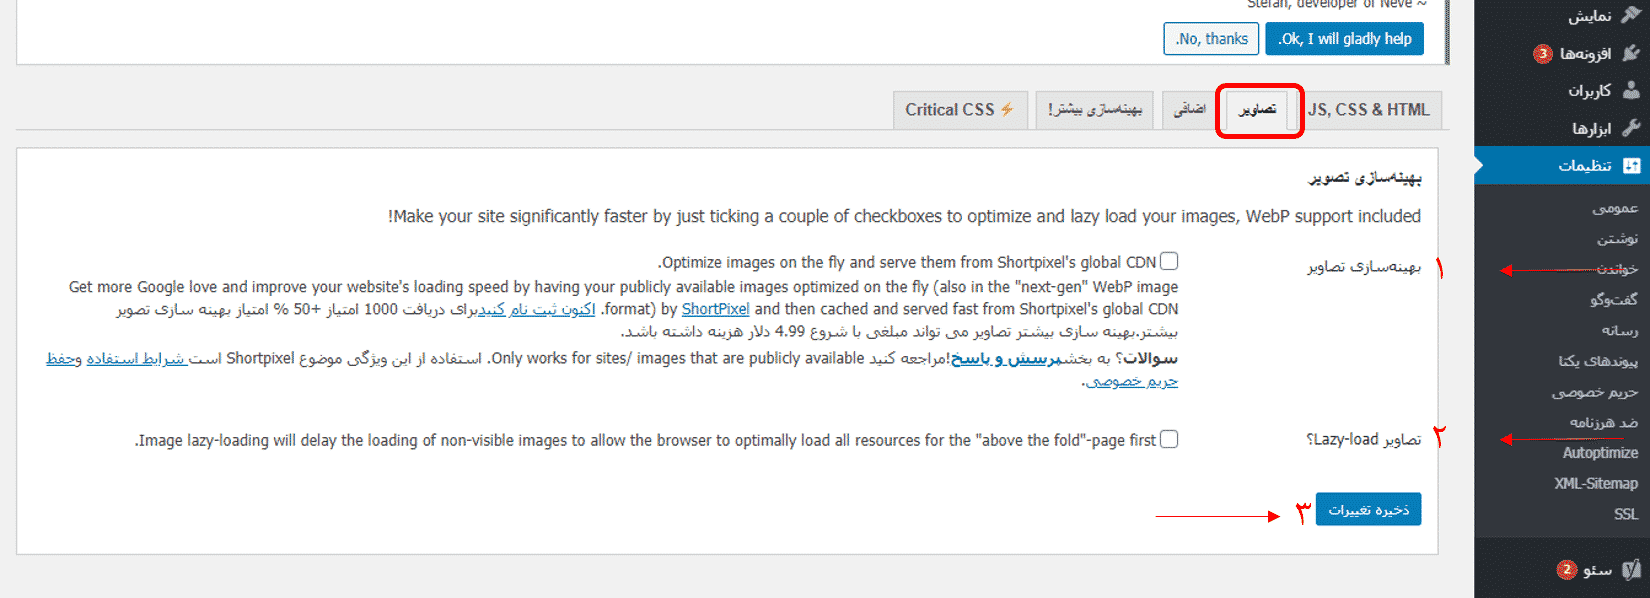Open Autoptimize in the settings submenu
Screen dimensions: 1650x598
[x=1600, y=453]
